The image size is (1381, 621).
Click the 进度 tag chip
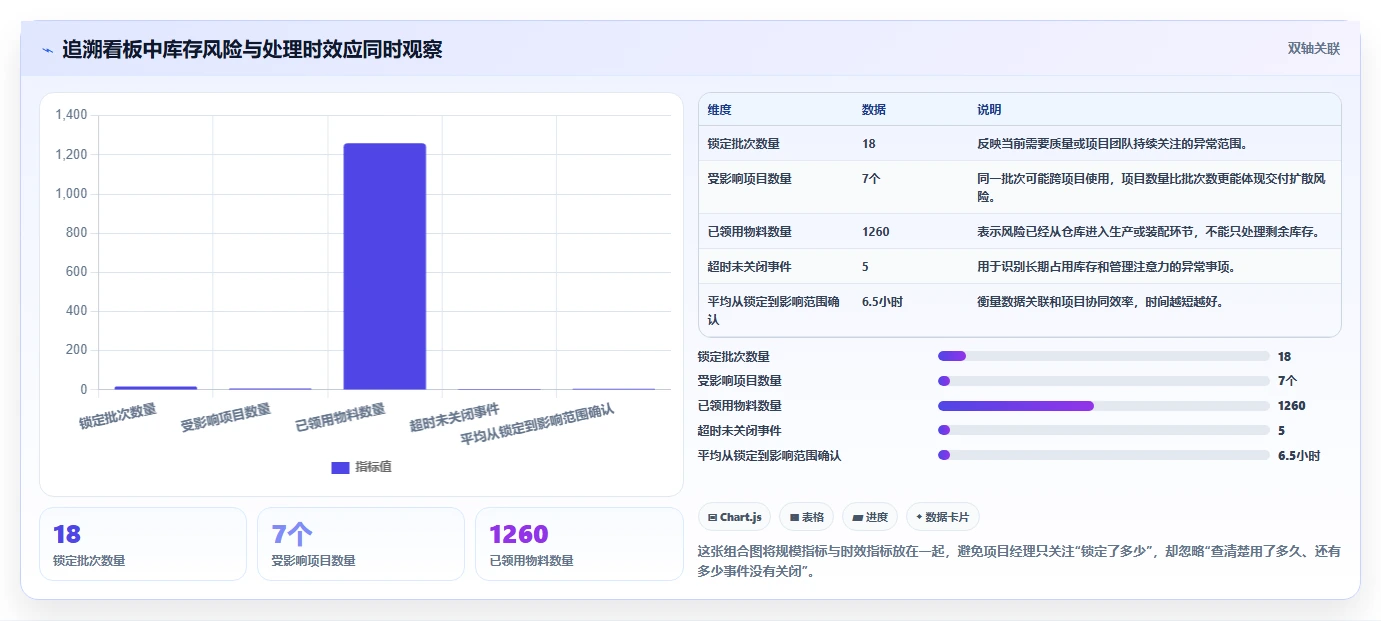(x=870, y=517)
